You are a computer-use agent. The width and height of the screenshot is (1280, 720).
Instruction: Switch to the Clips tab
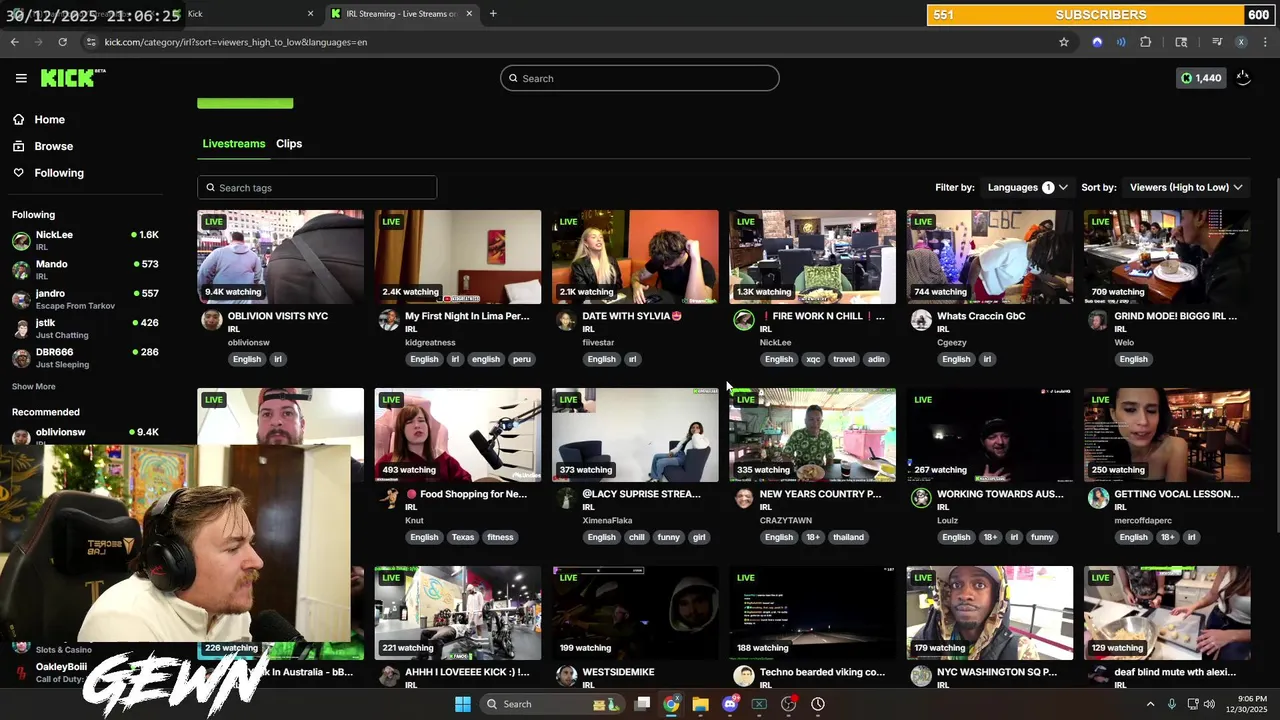click(x=289, y=143)
